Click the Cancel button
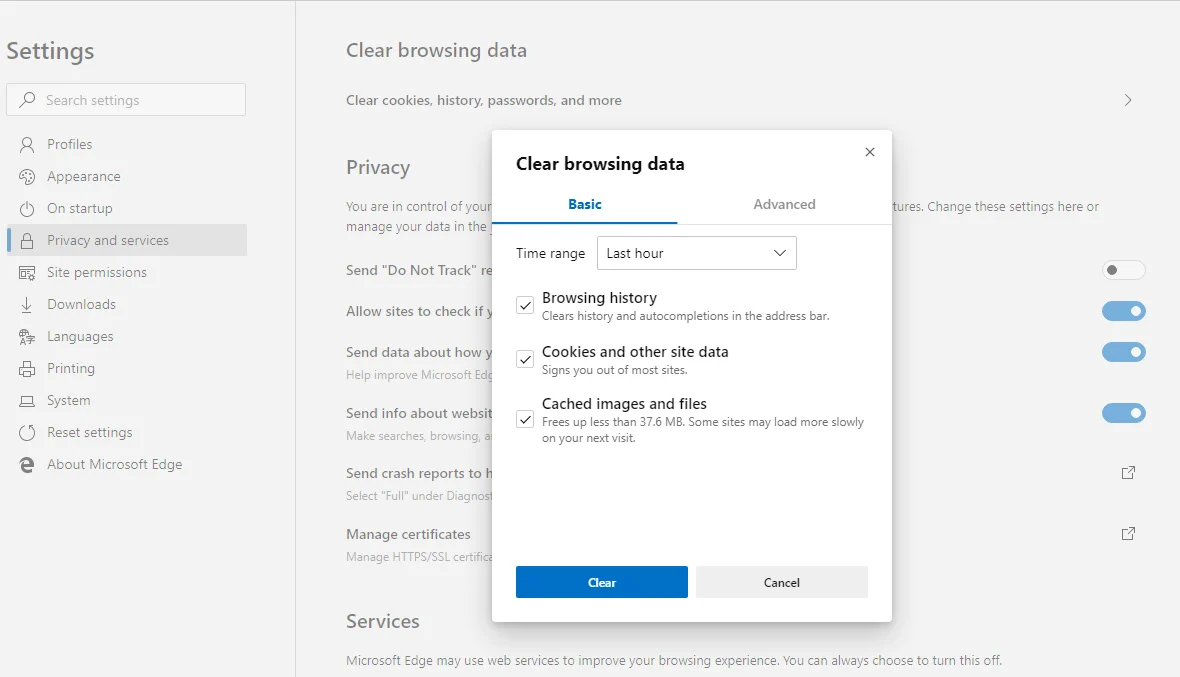 (x=782, y=582)
